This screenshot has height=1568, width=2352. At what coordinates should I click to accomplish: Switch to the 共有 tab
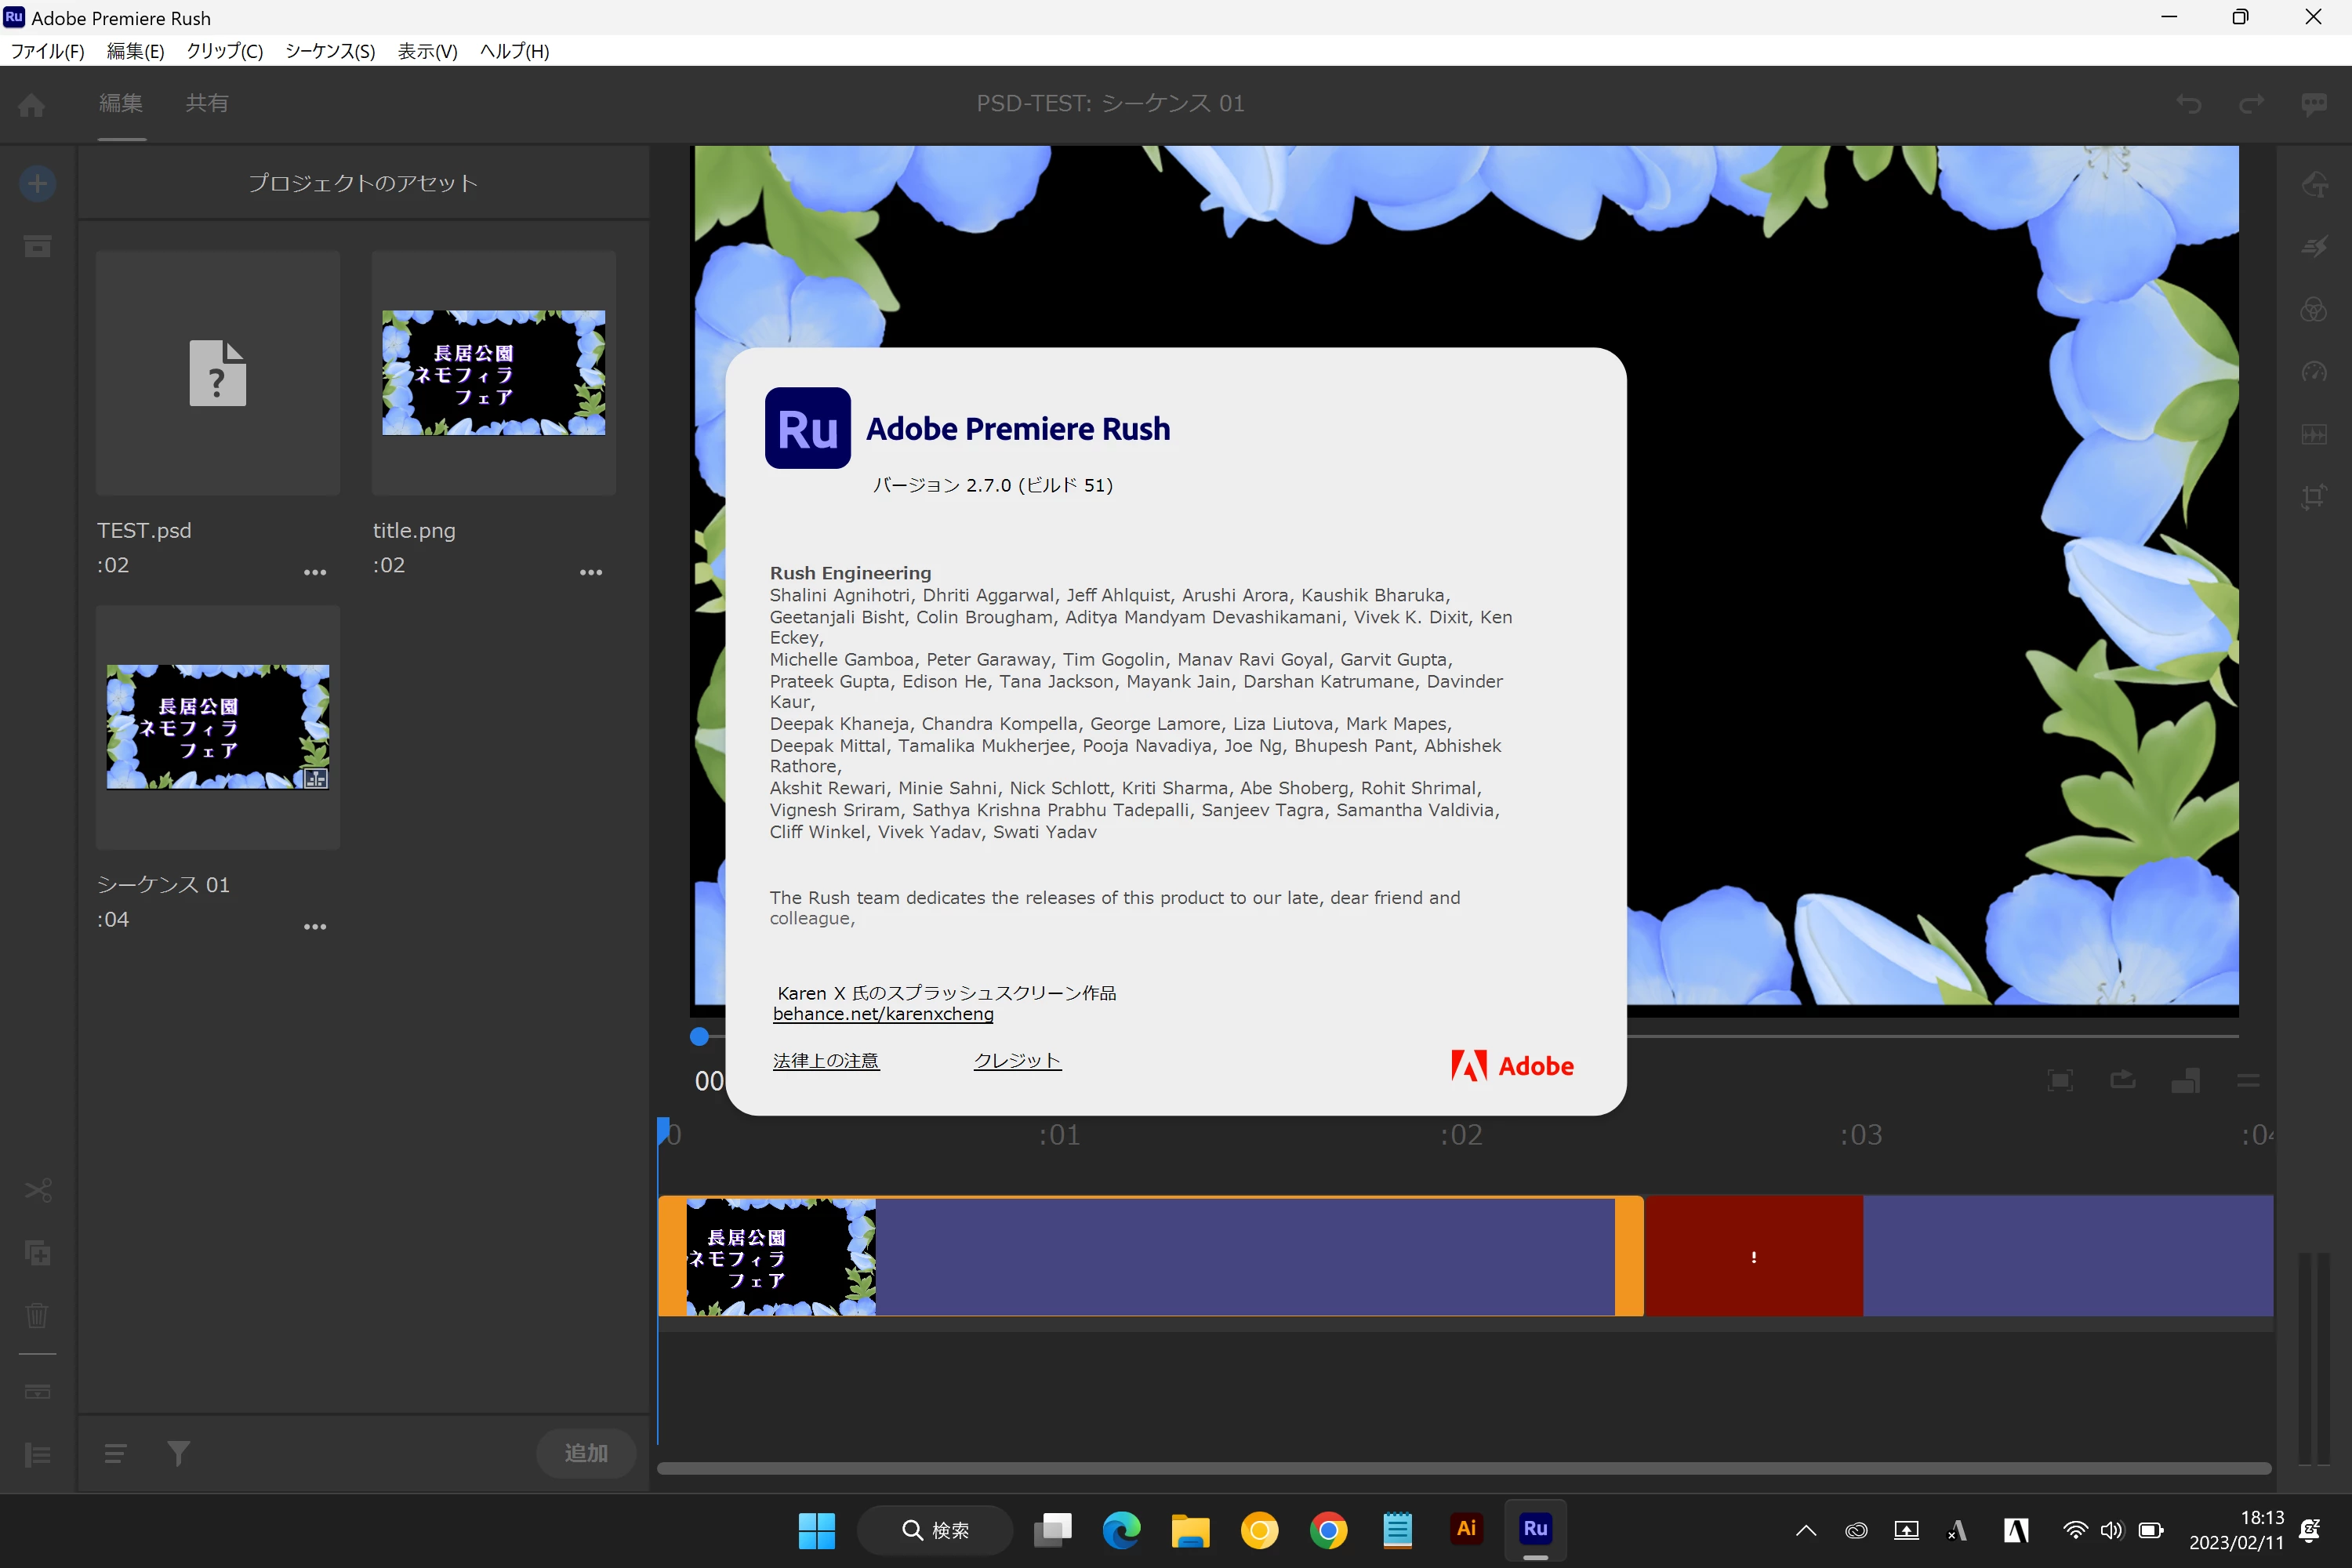[207, 103]
